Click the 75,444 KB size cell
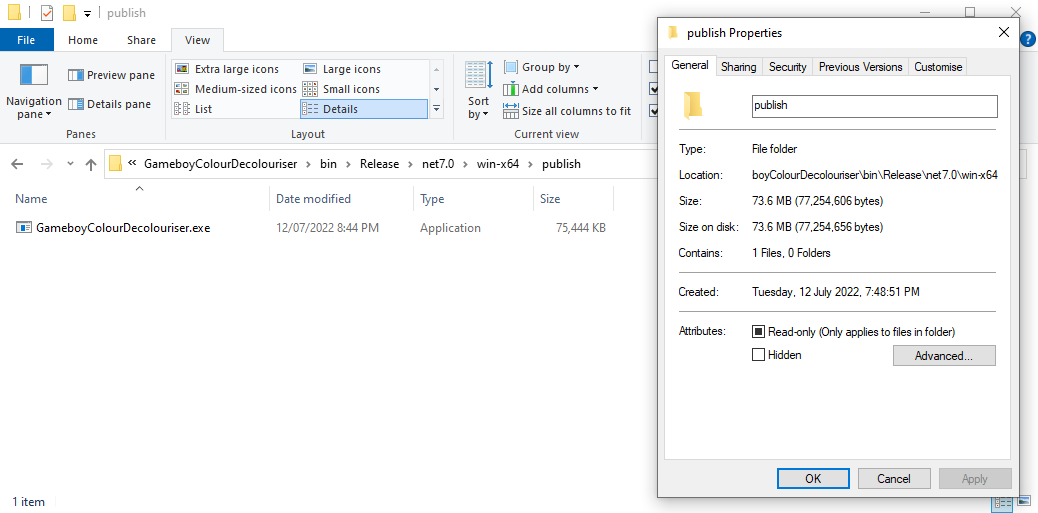This screenshot has width=1038, height=513. 581,228
